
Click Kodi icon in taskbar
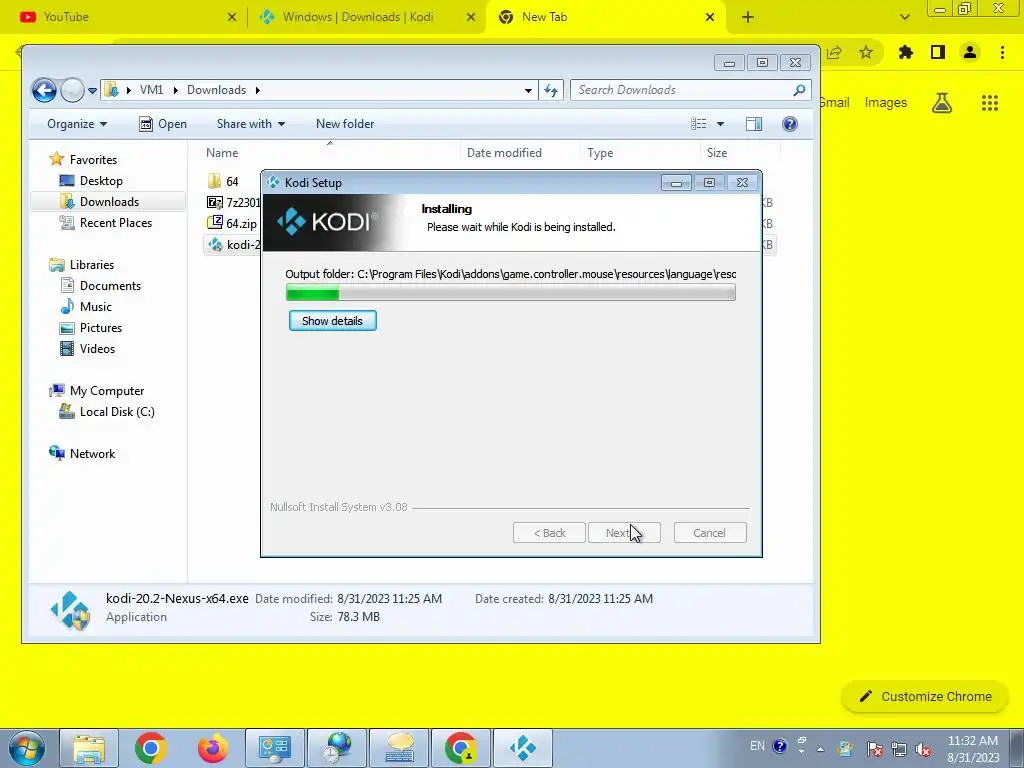pyautogui.click(x=522, y=748)
